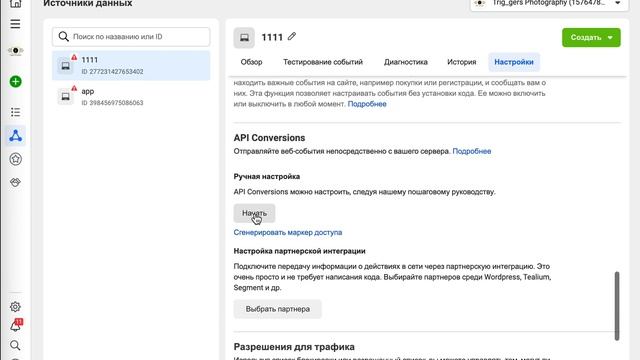Click the Настройка партнерской интеграции subheading
Screen dimensions: 640x360
[299, 251]
